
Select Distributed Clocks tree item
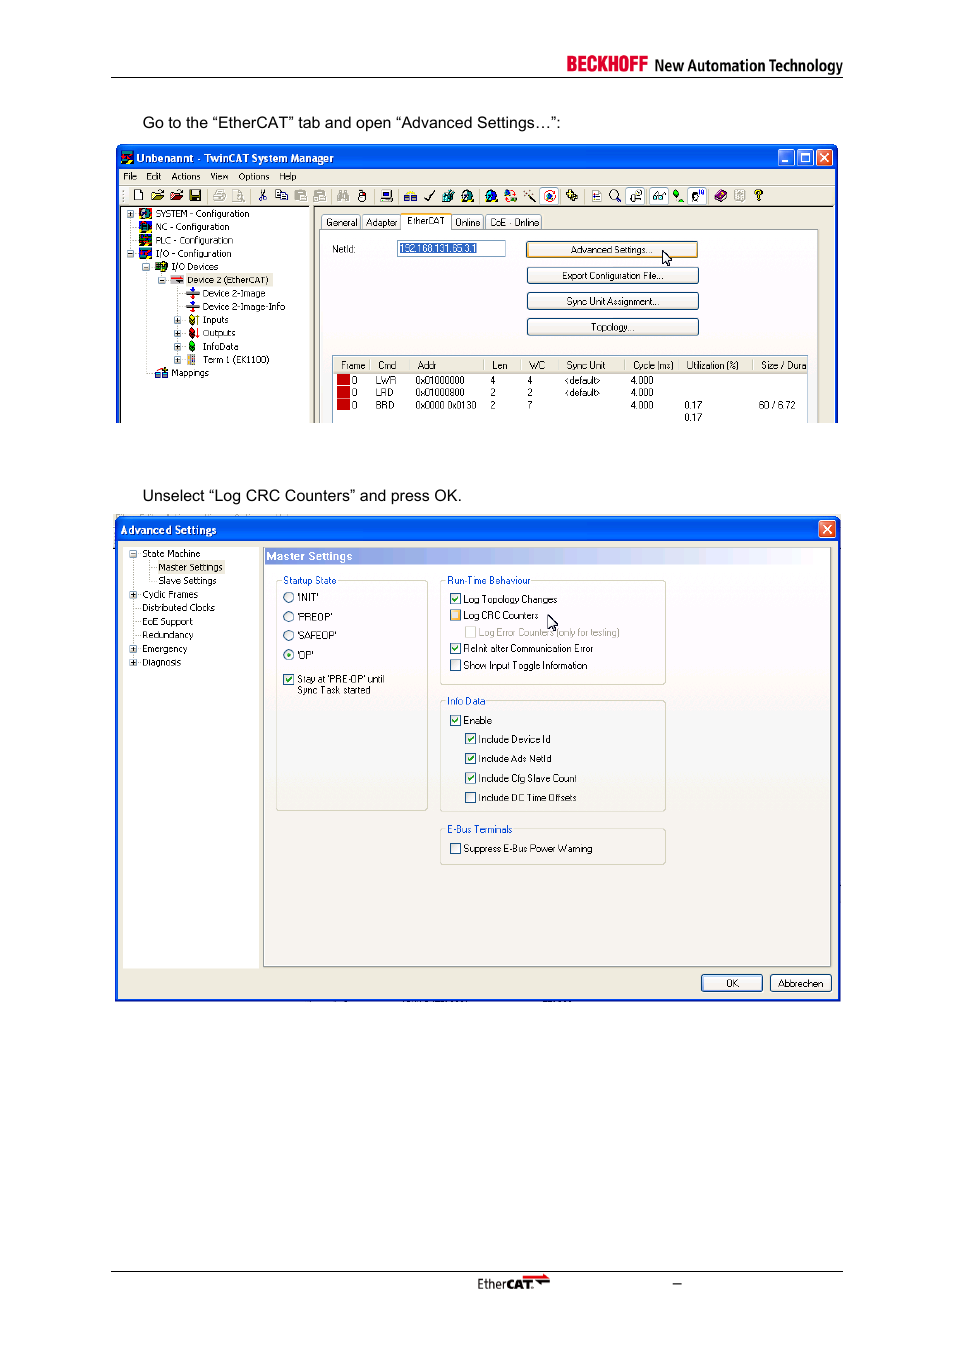[x=178, y=608]
